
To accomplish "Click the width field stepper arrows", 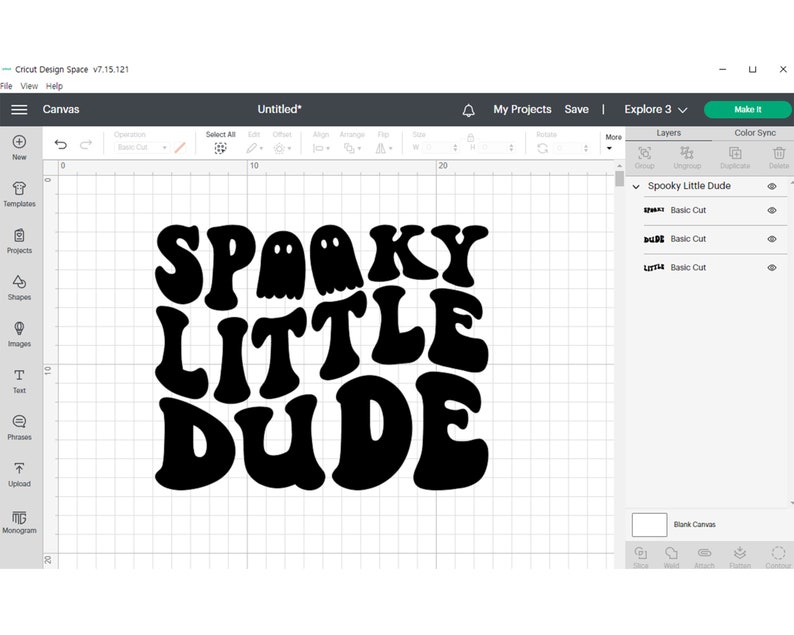I will pos(455,147).
